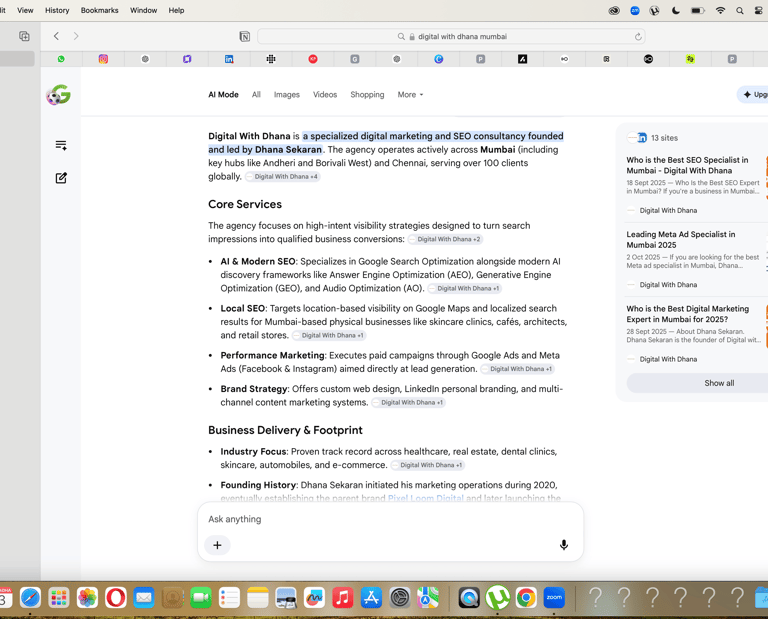
Task: Open Opera from the dock
Action: coord(116,598)
